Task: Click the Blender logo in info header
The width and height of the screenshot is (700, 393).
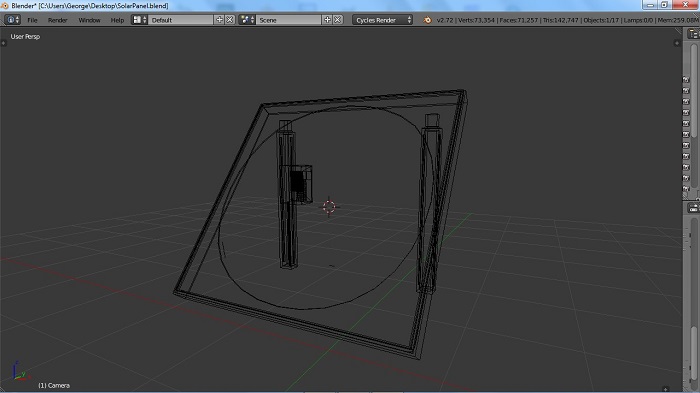Action: [x=427, y=20]
